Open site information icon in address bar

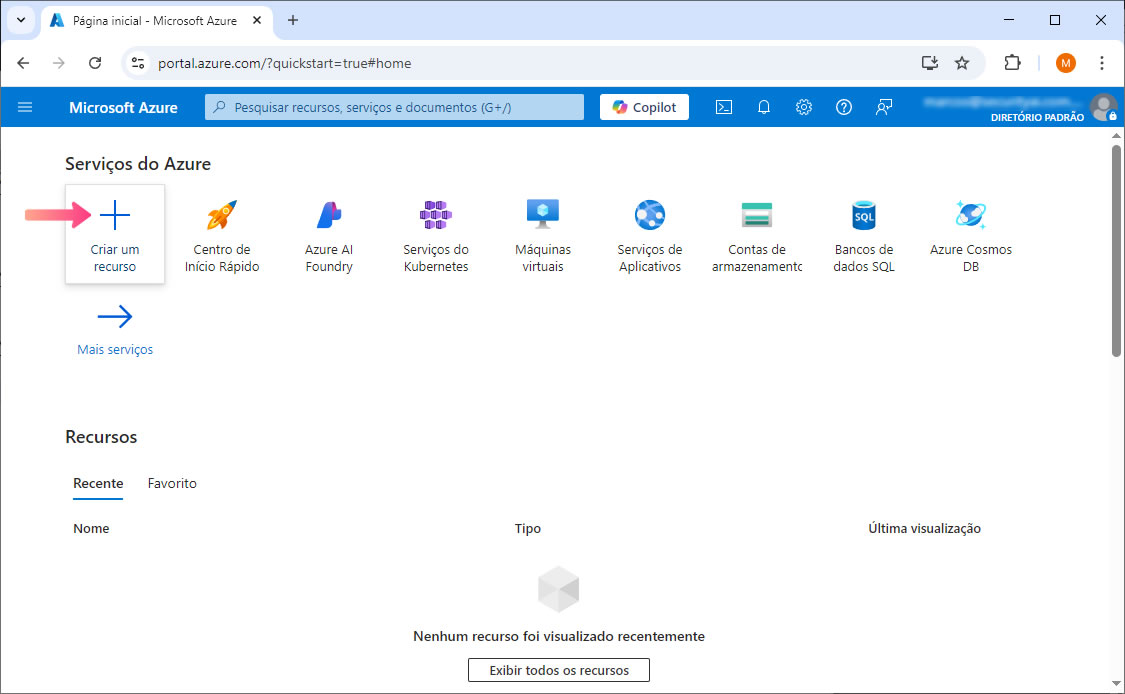[138, 63]
